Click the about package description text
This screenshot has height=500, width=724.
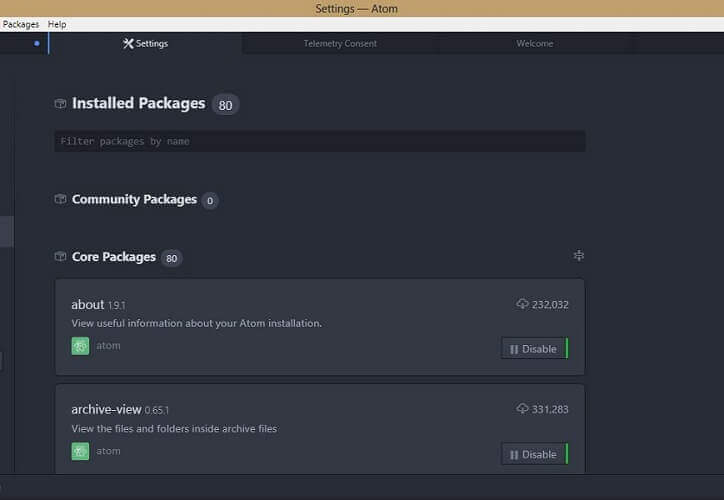tap(196, 323)
